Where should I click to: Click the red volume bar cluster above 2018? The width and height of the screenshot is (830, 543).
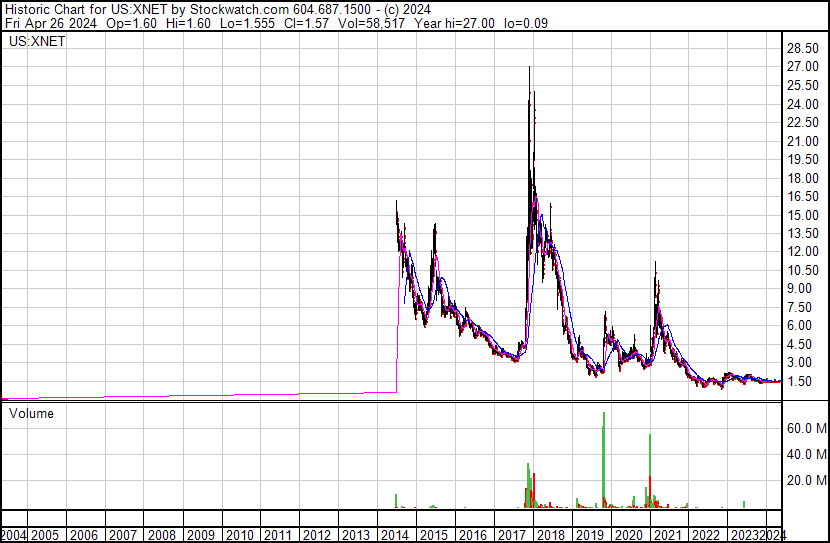point(533,490)
